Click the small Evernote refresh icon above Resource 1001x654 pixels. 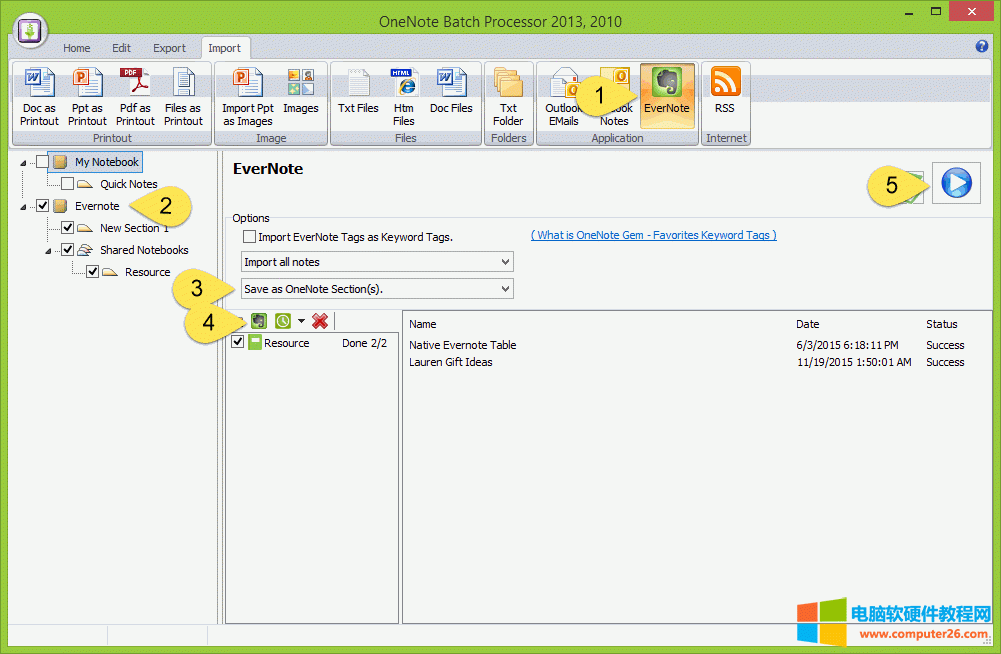(x=259, y=321)
